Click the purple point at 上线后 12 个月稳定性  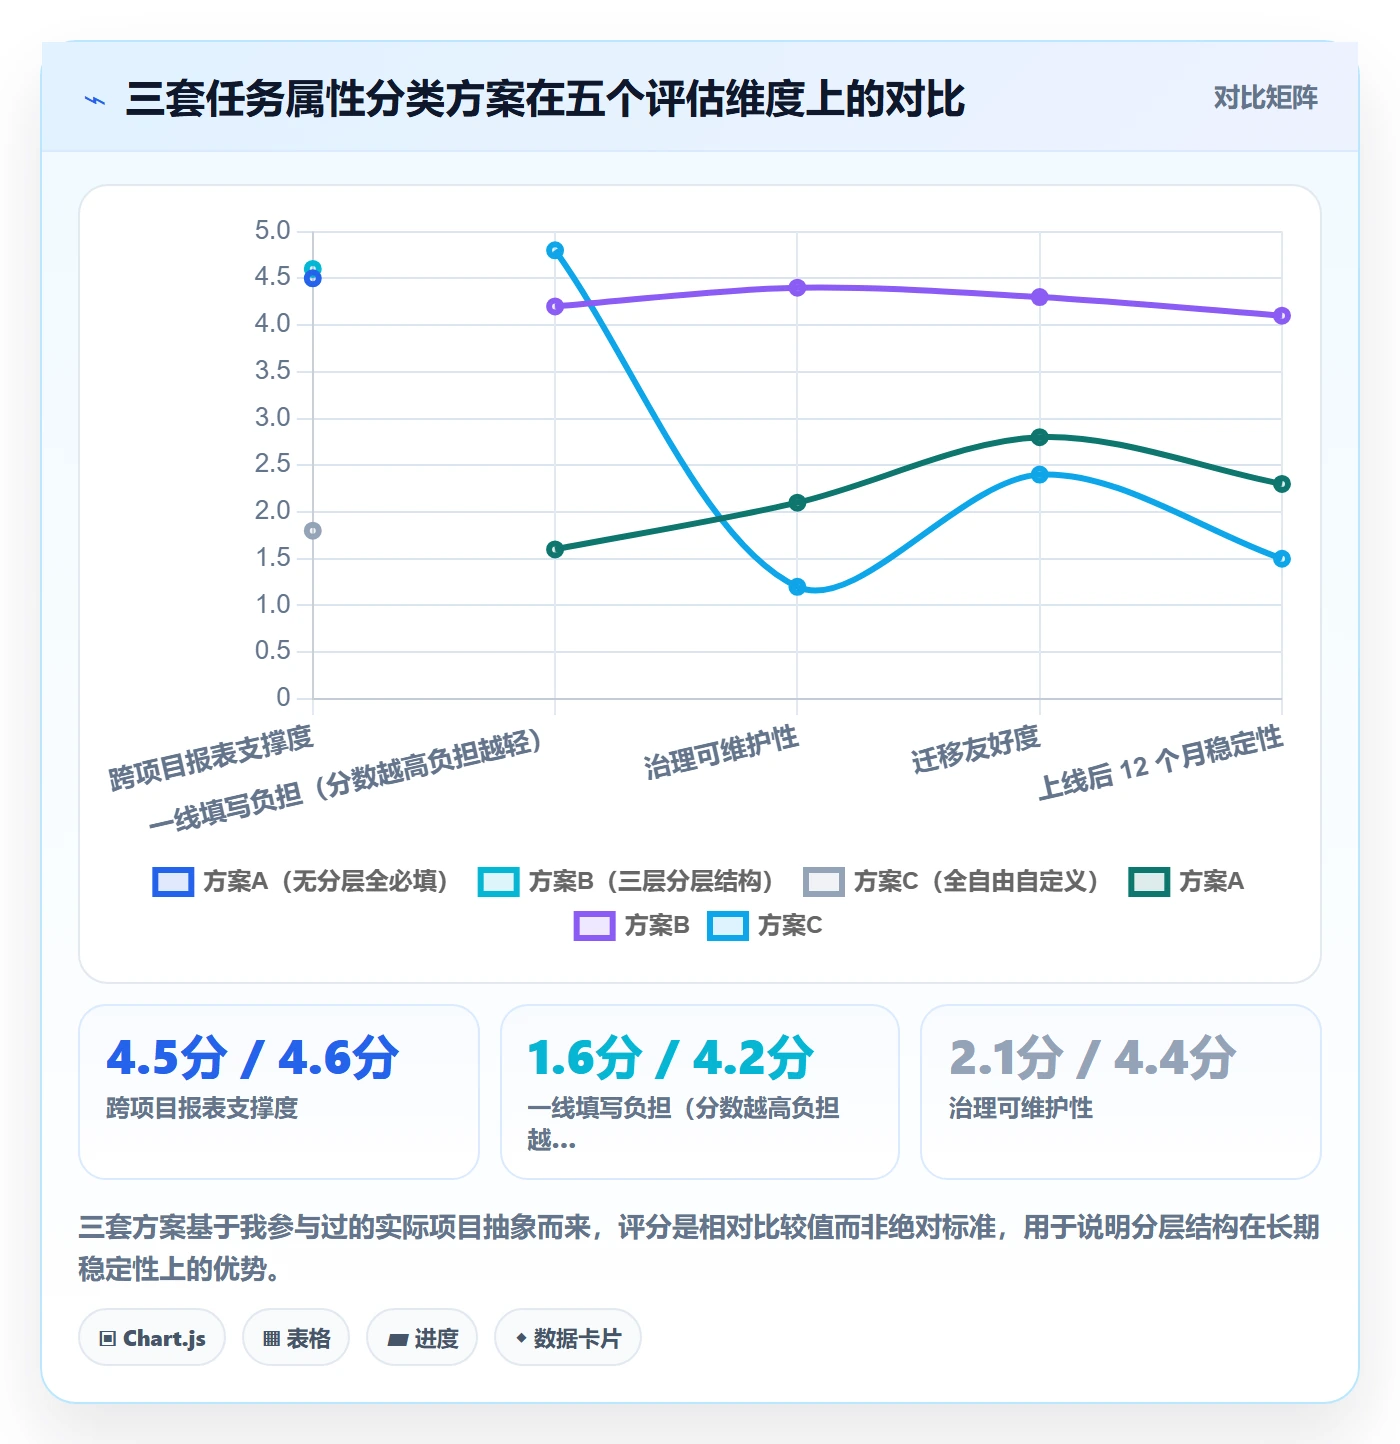[x=1282, y=316]
